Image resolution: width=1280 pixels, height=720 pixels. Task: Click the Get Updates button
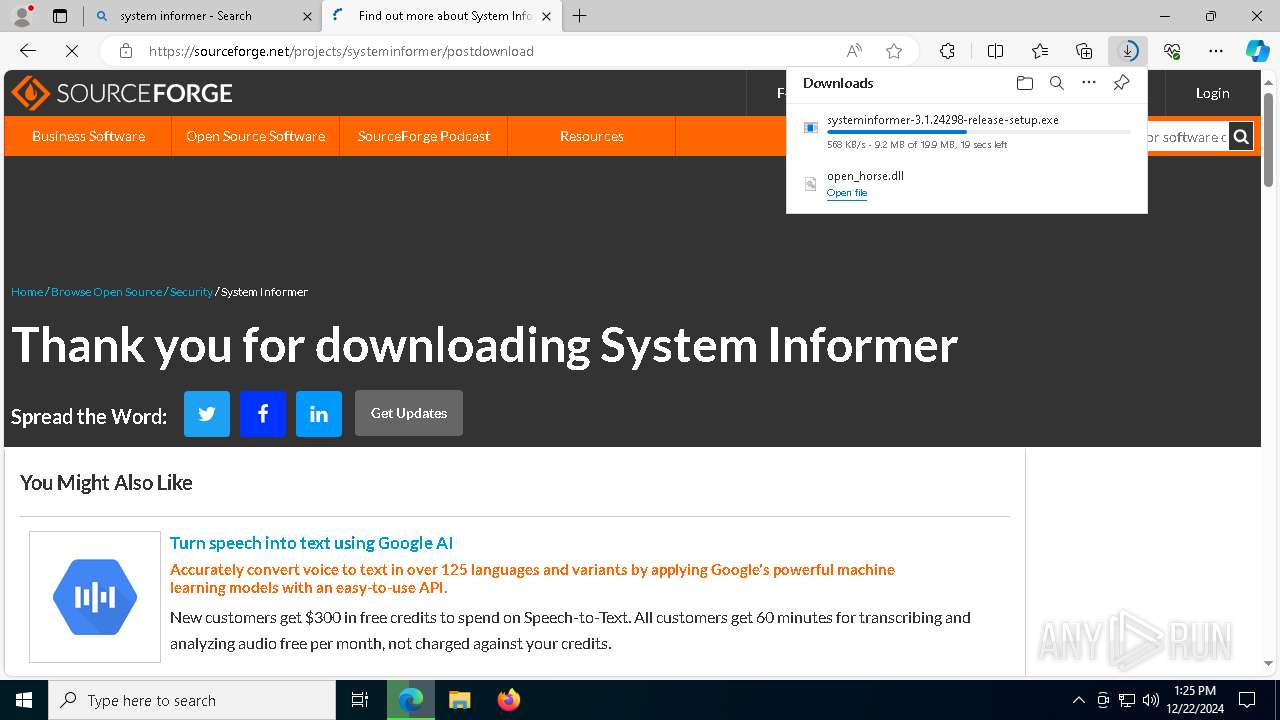pyautogui.click(x=409, y=413)
